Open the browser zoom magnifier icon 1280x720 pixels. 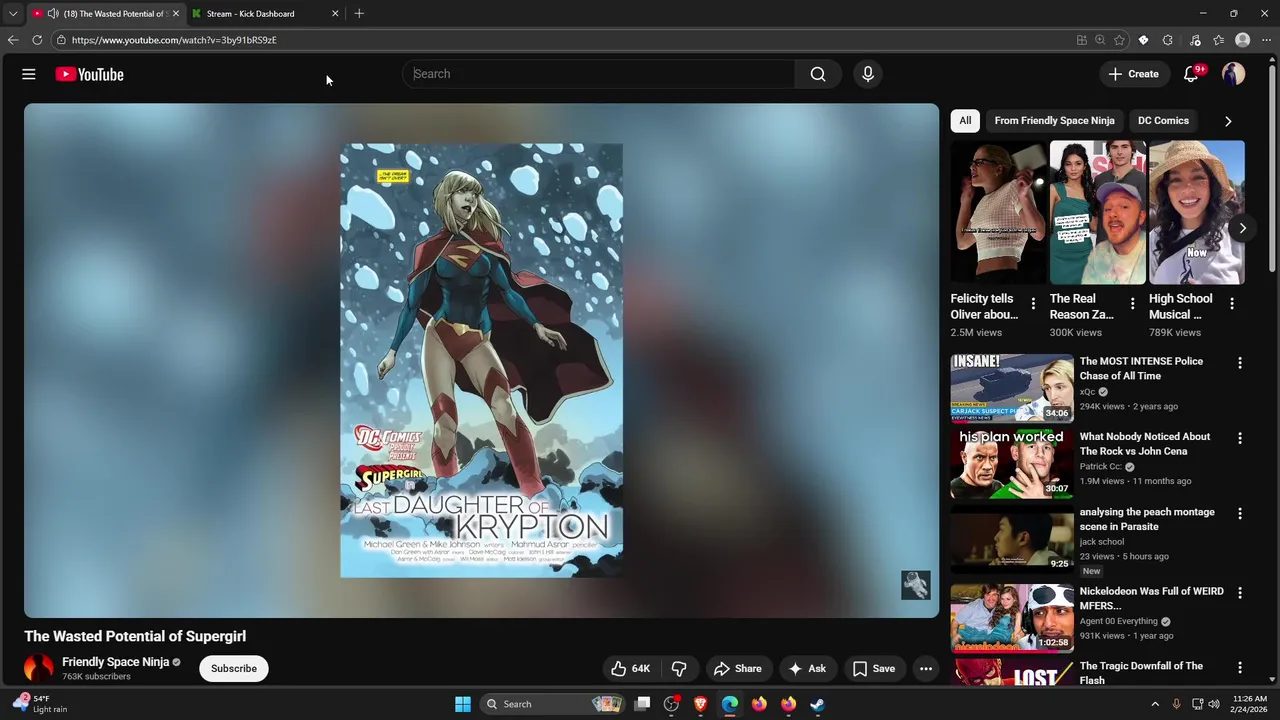1100,40
